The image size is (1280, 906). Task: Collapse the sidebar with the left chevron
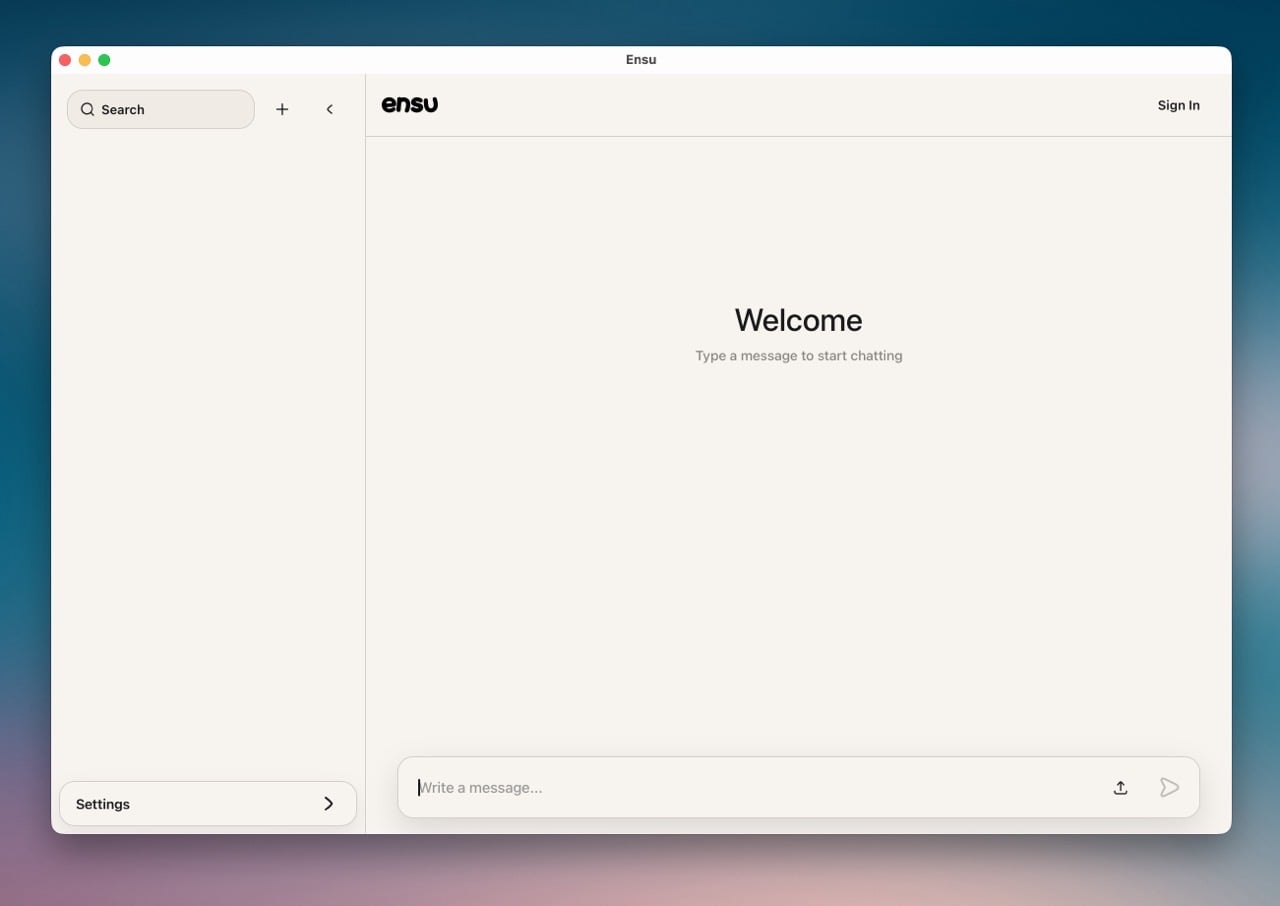(x=330, y=110)
